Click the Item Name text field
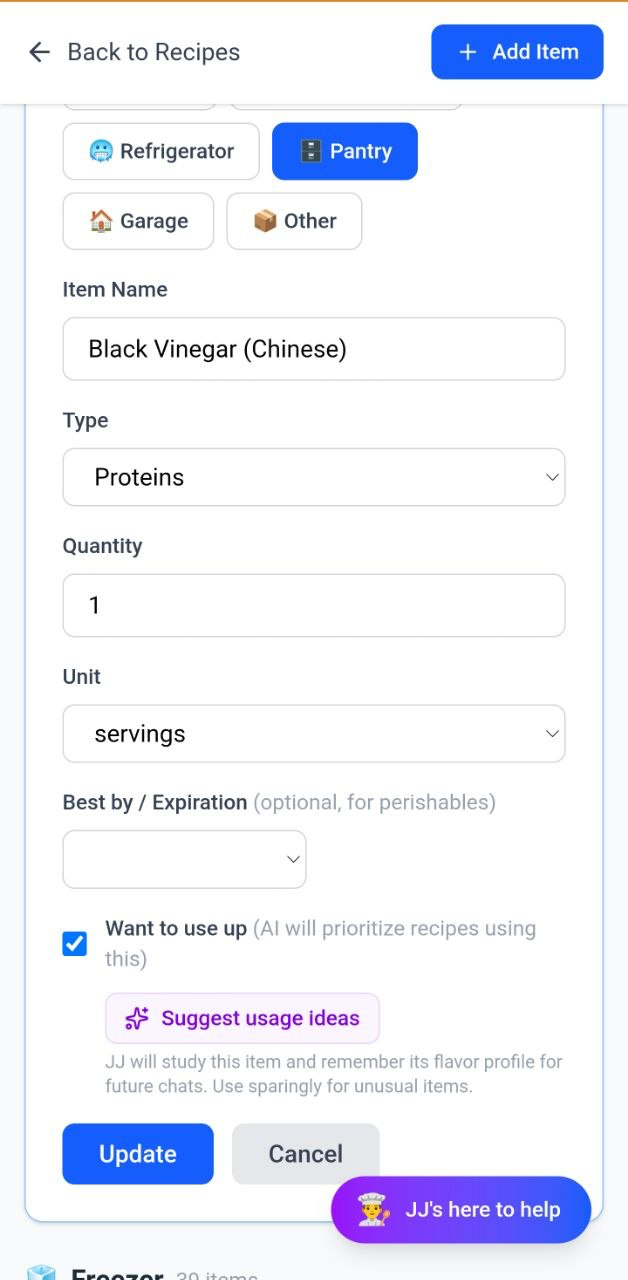The image size is (628, 1280). (x=314, y=349)
